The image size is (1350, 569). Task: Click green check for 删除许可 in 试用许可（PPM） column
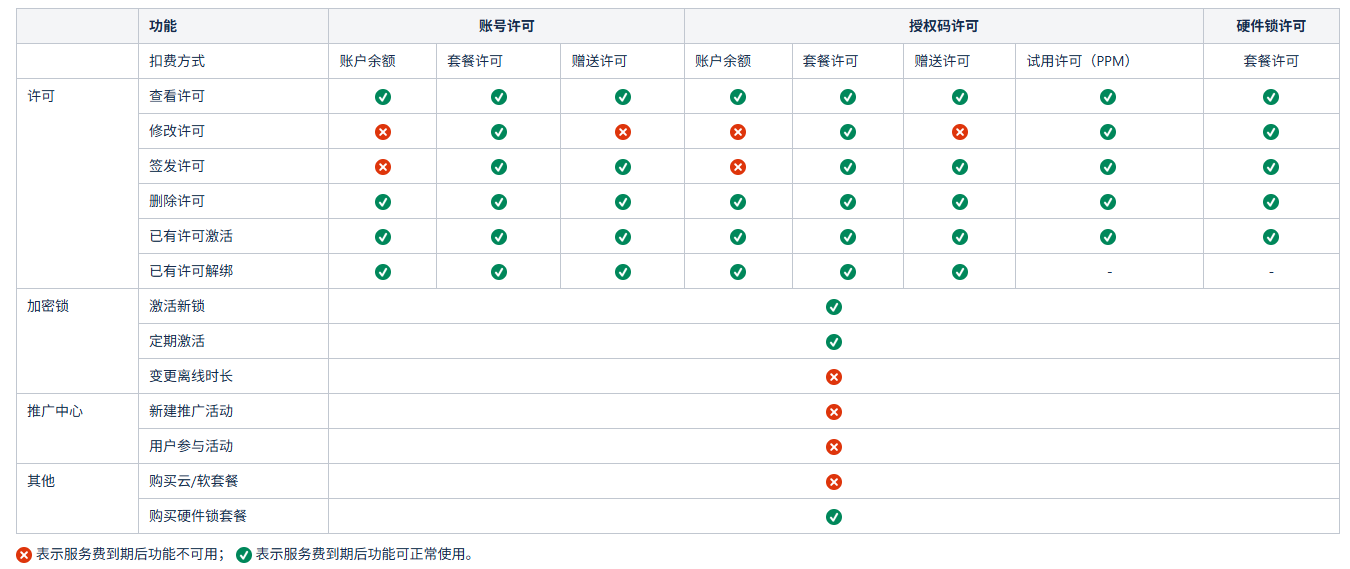1108,202
